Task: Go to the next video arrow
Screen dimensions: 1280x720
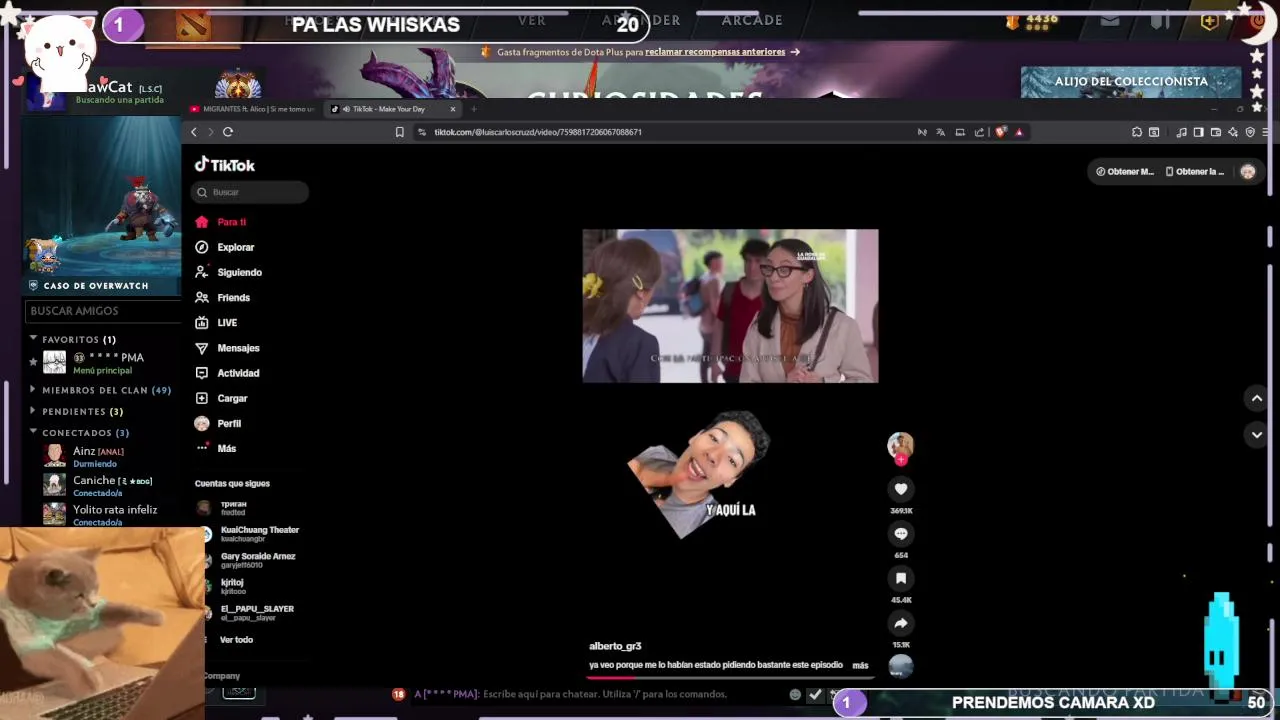Action: pos(1257,435)
